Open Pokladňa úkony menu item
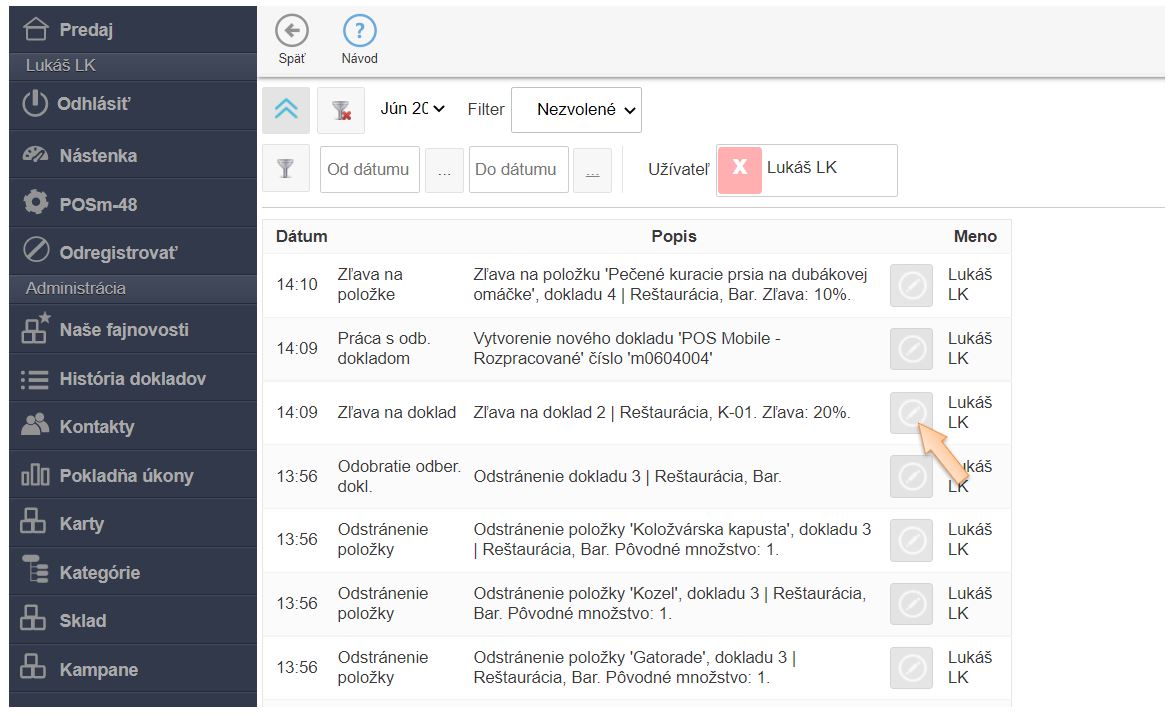Image resolution: width=1172 pixels, height=721 pixels. [x=126, y=476]
